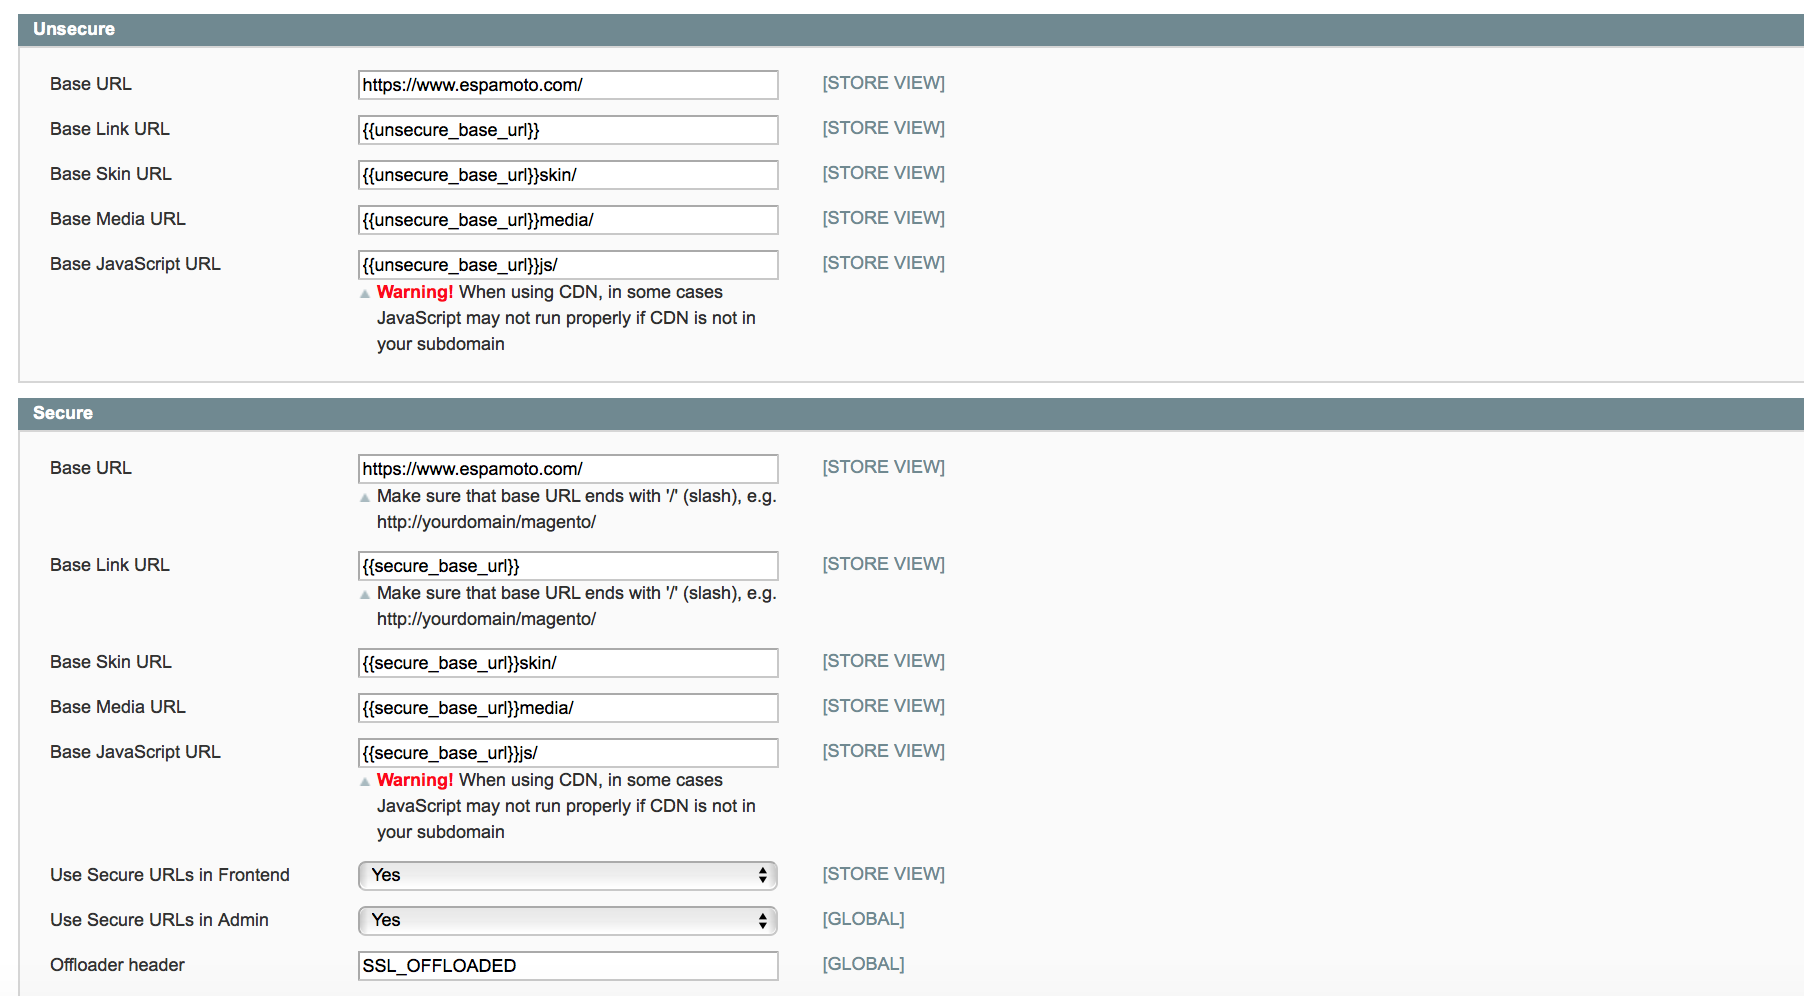
Task: Click the warning triangle for the secure JavaScript warning
Action: tap(365, 780)
